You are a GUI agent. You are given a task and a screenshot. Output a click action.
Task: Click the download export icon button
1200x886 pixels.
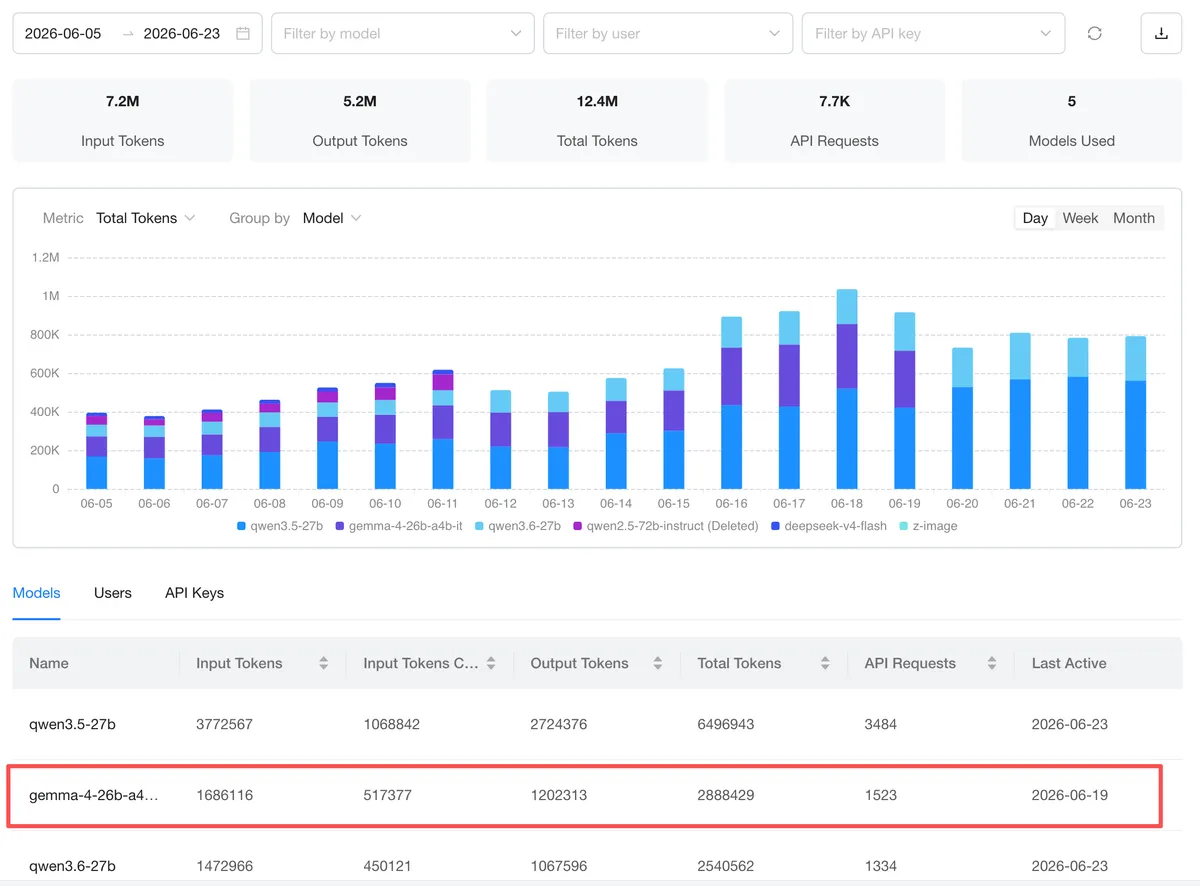tap(1161, 33)
